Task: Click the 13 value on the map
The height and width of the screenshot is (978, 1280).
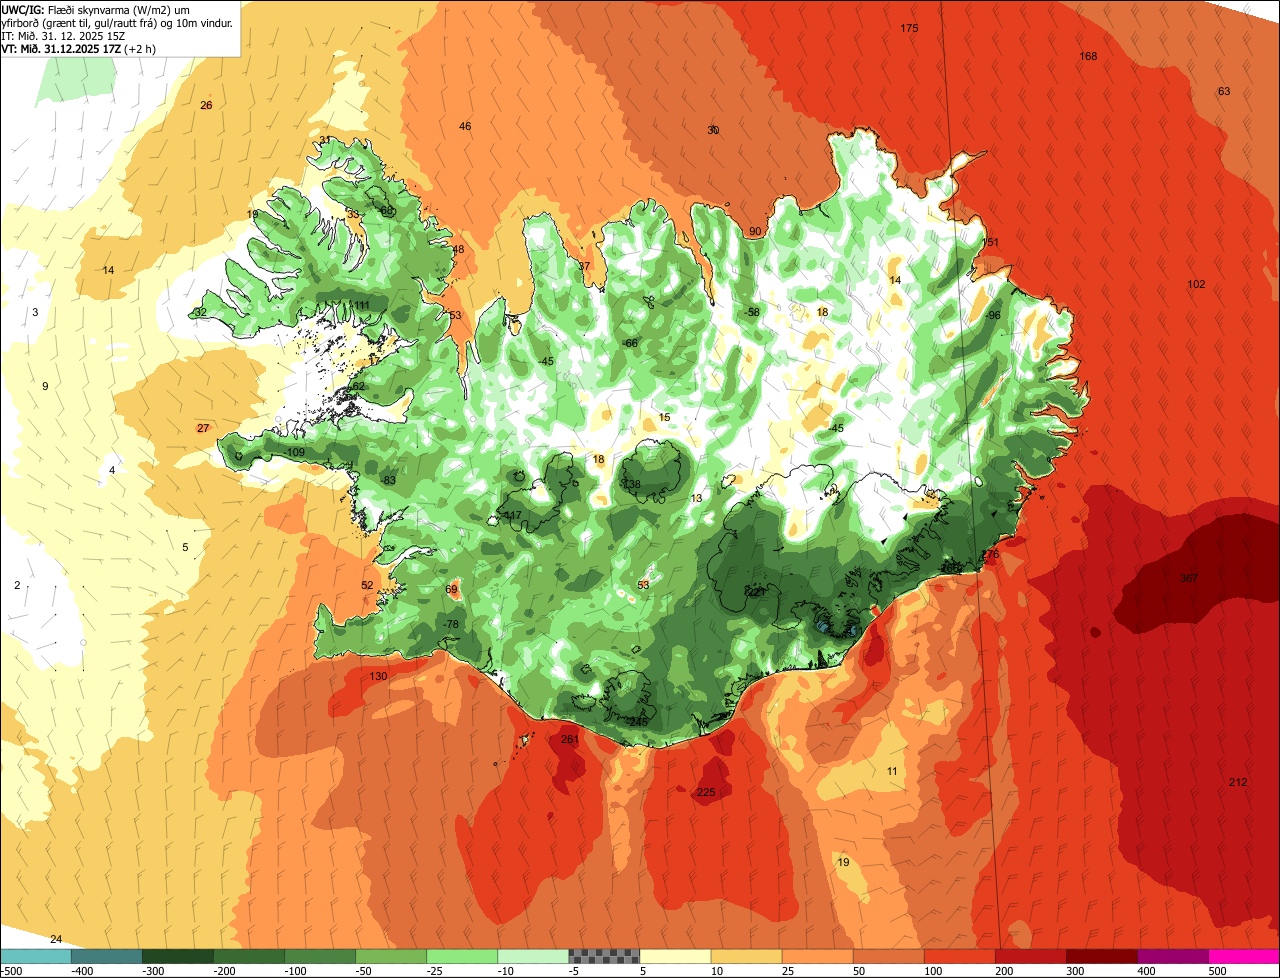Action: pyautogui.click(x=696, y=498)
